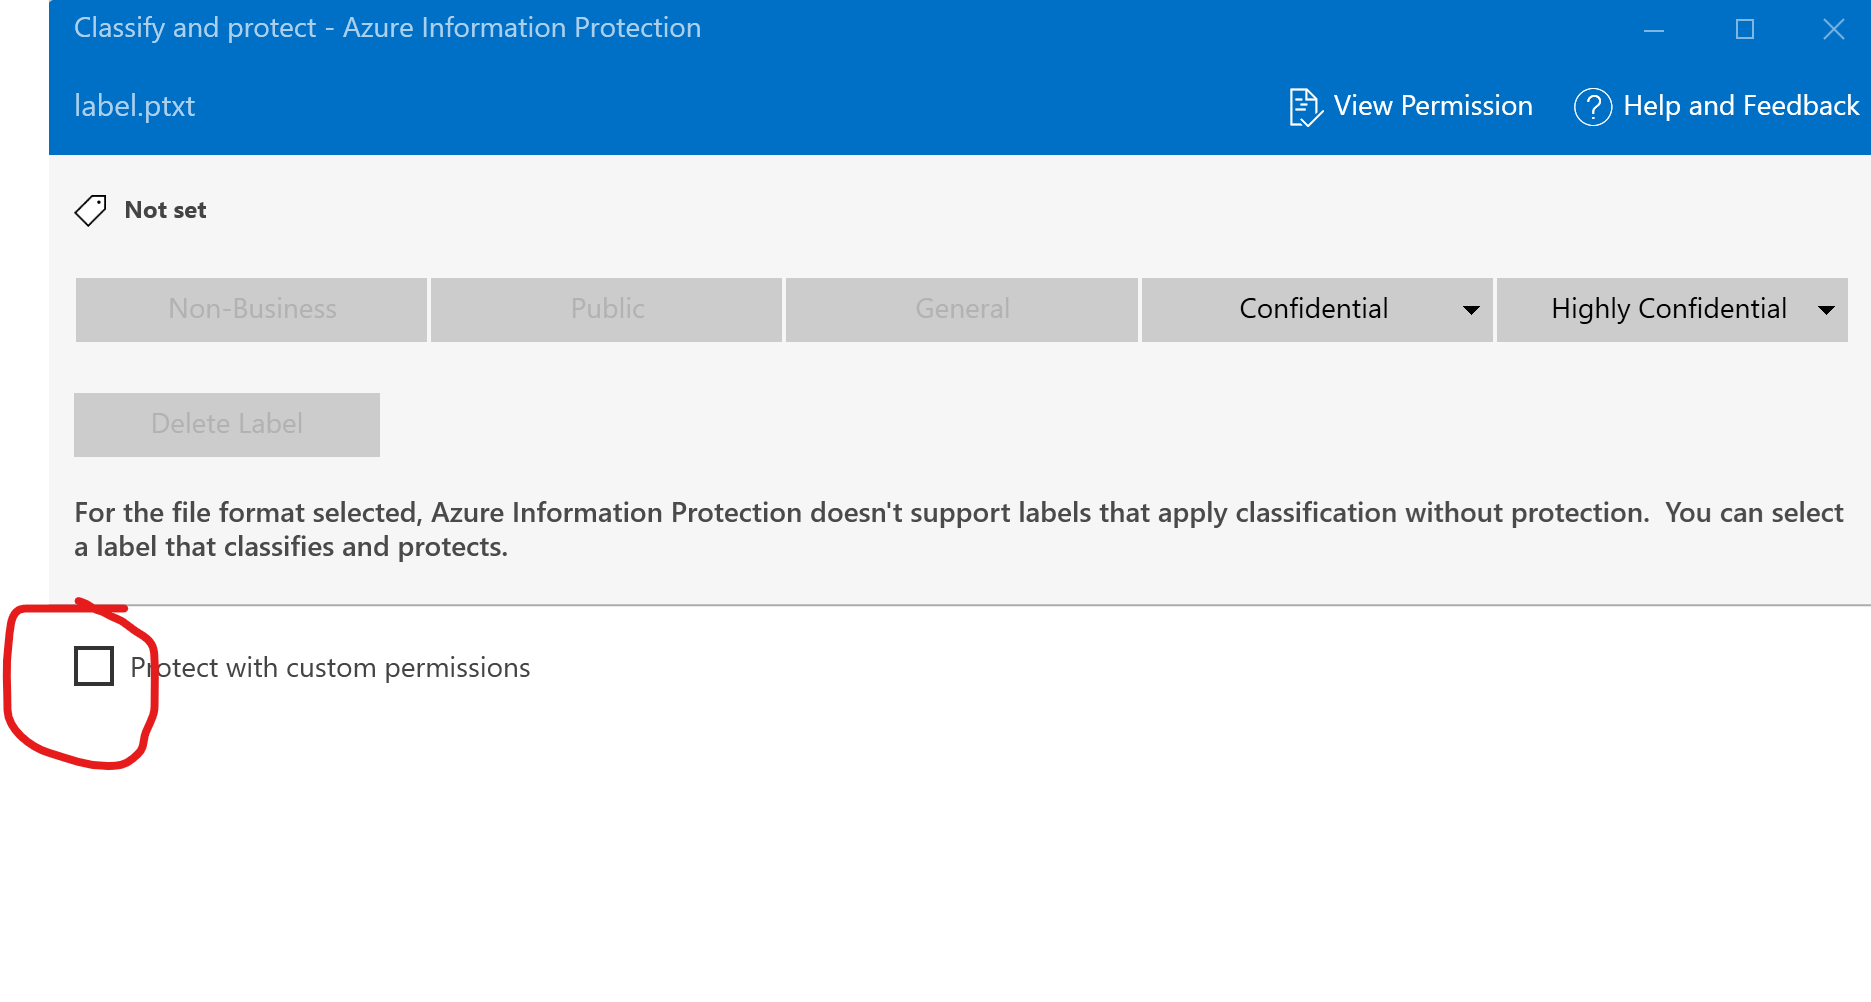Click the Protect with custom permissions text
The image size is (1871, 1002).
(x=330, y=668)
